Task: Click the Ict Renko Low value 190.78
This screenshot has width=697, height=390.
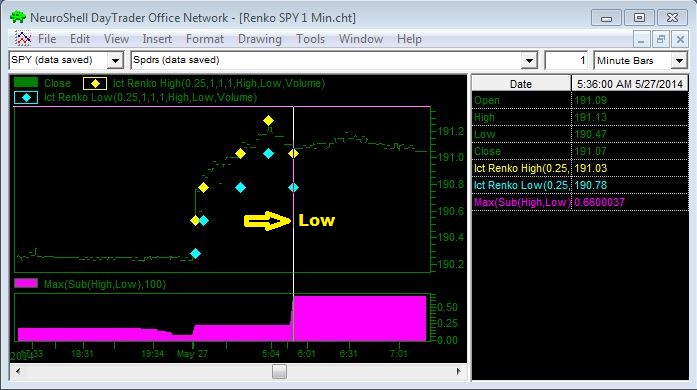Action: pos(590,185)
